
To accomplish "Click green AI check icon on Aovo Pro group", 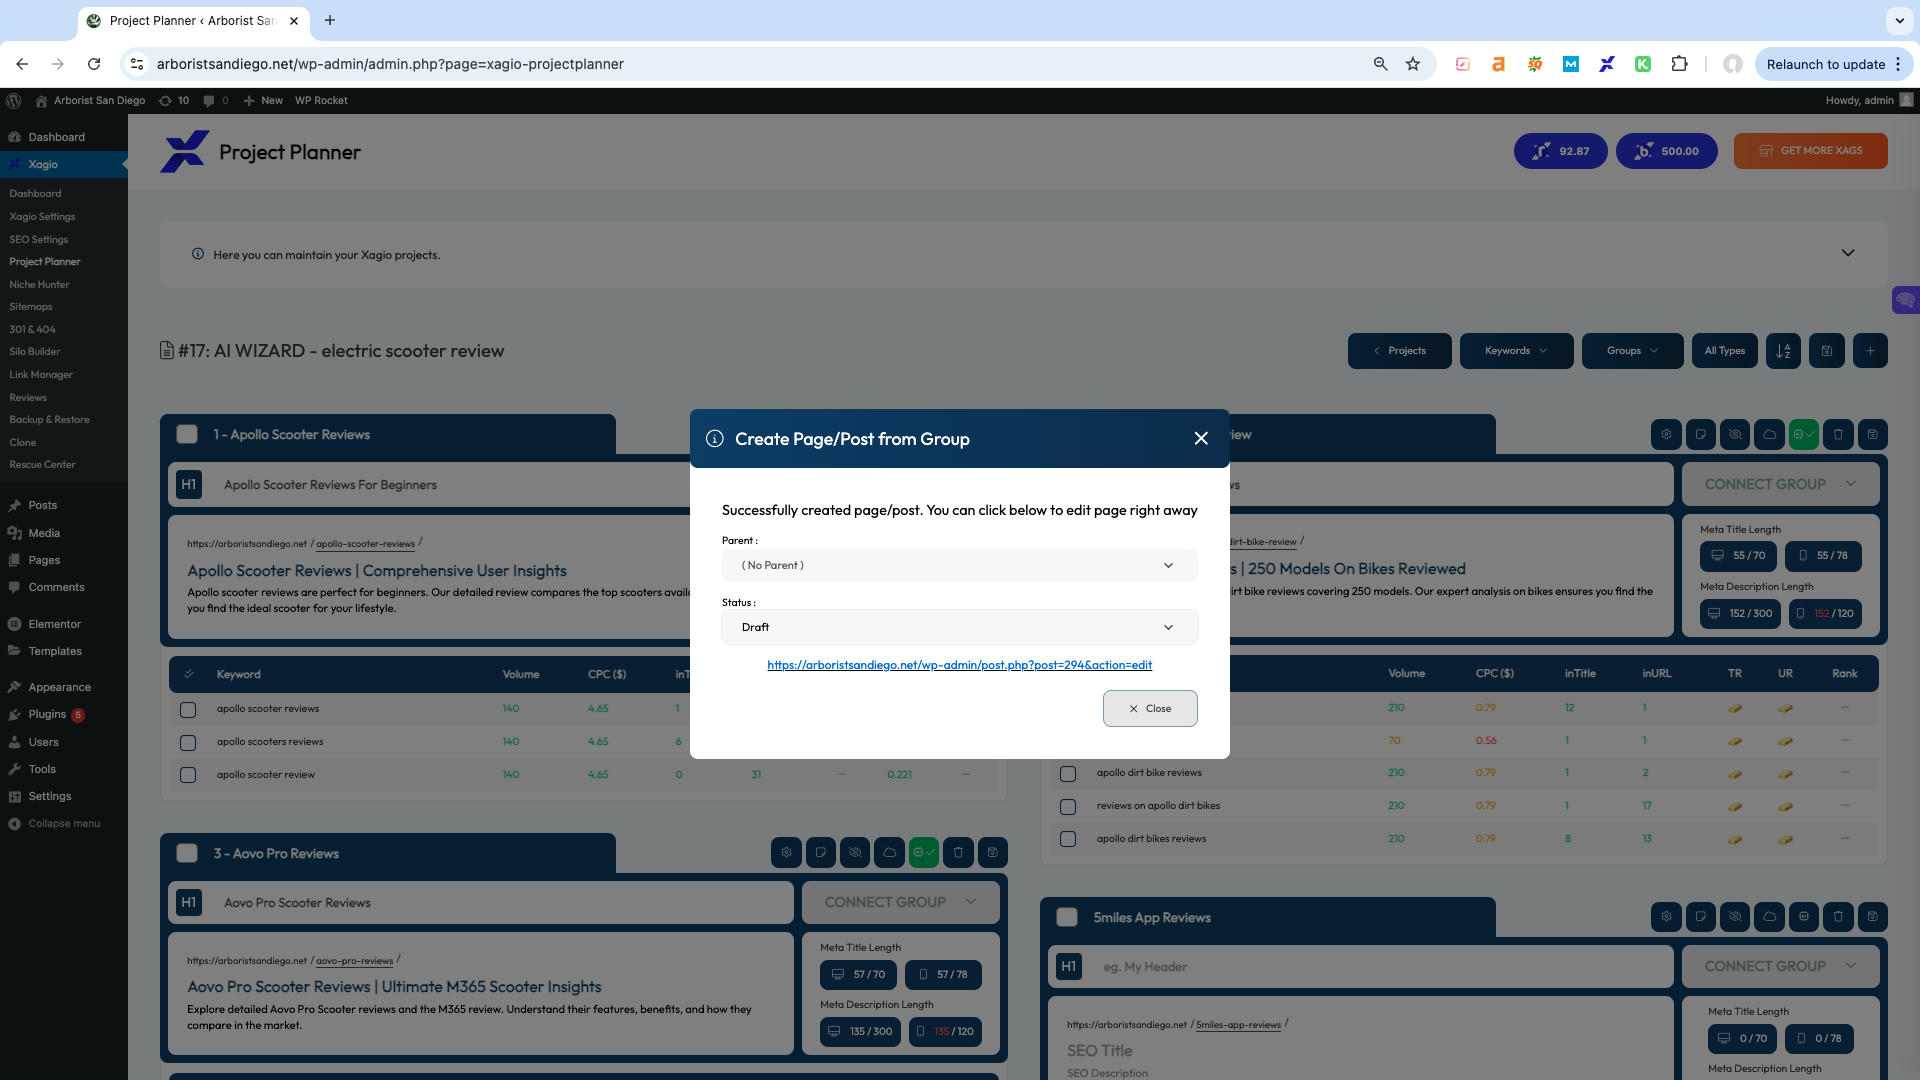I will coord(924,852).
